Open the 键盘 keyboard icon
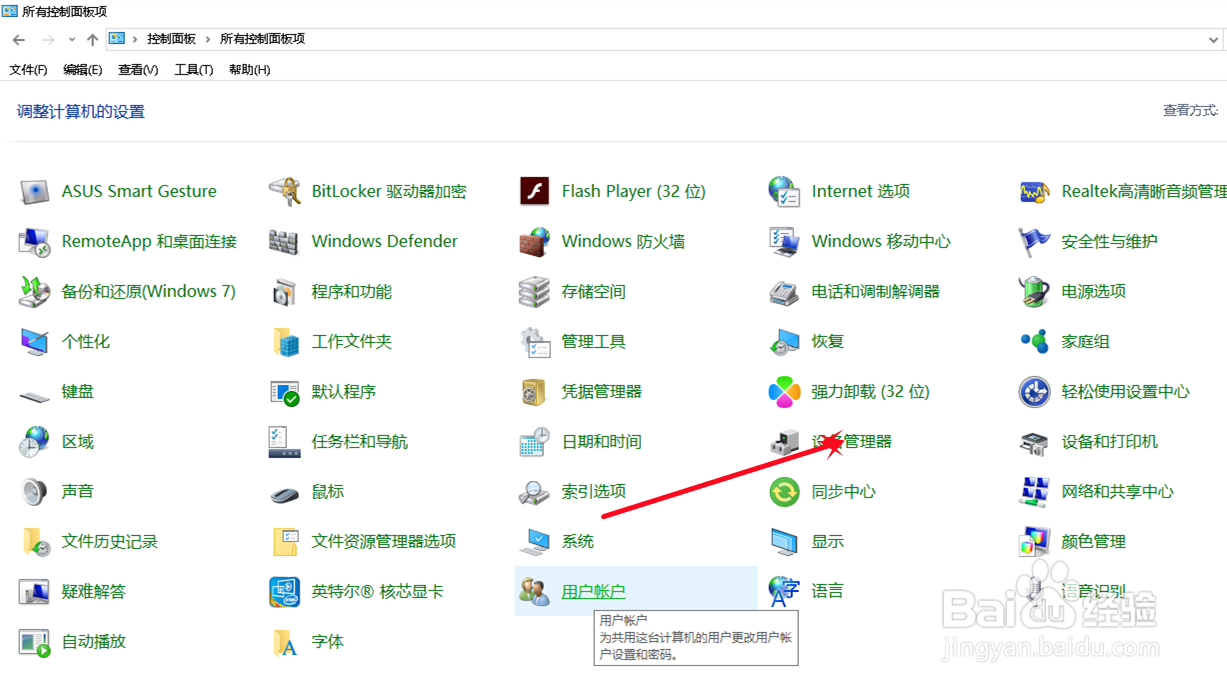 tap(35, 394)
